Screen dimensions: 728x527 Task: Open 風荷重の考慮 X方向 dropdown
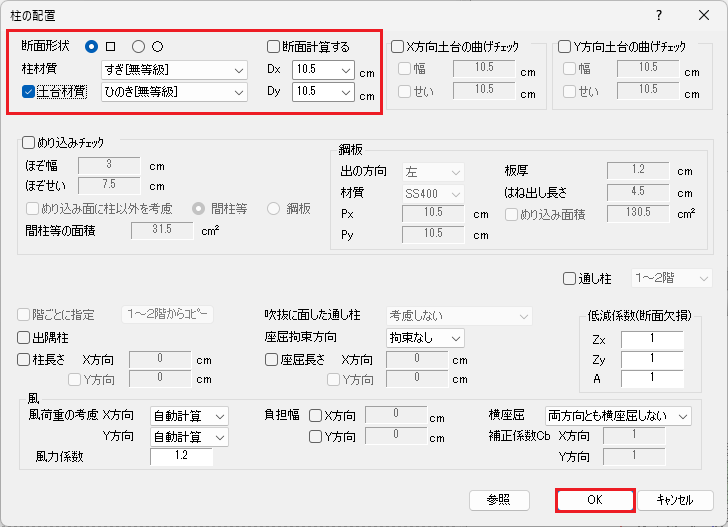189,415
